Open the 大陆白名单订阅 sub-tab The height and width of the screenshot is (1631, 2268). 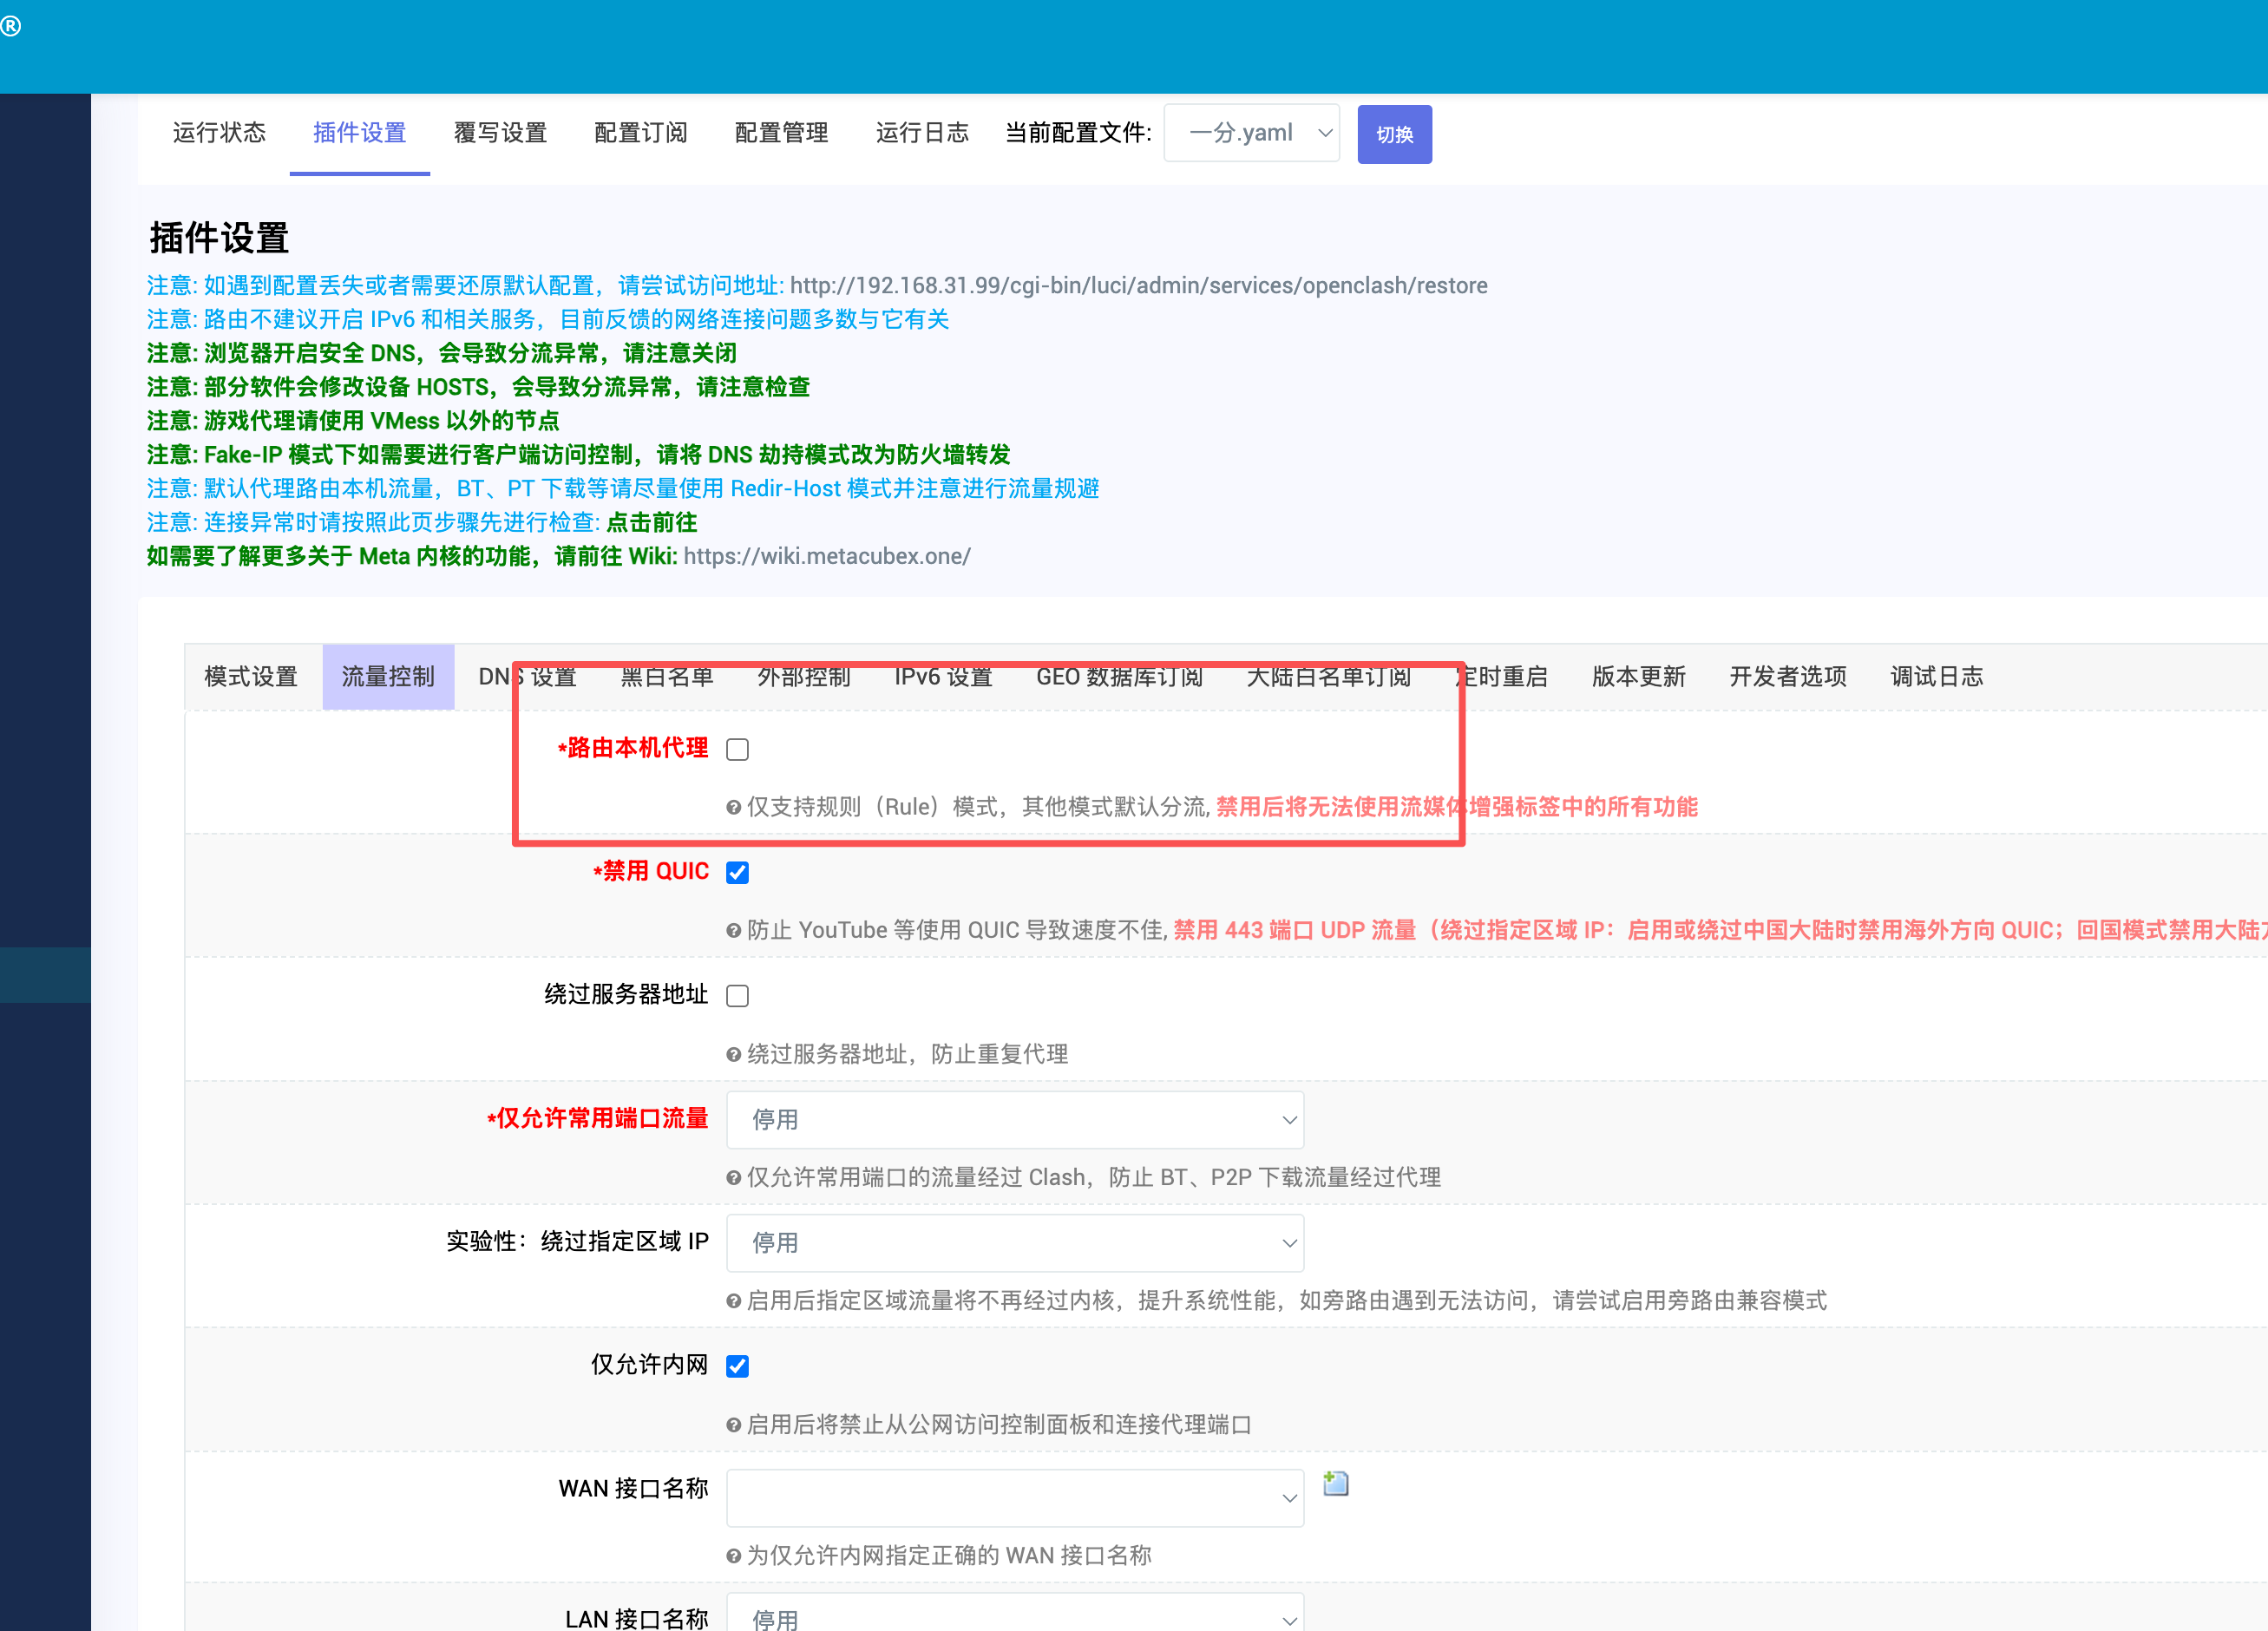tap(1328, 677)
